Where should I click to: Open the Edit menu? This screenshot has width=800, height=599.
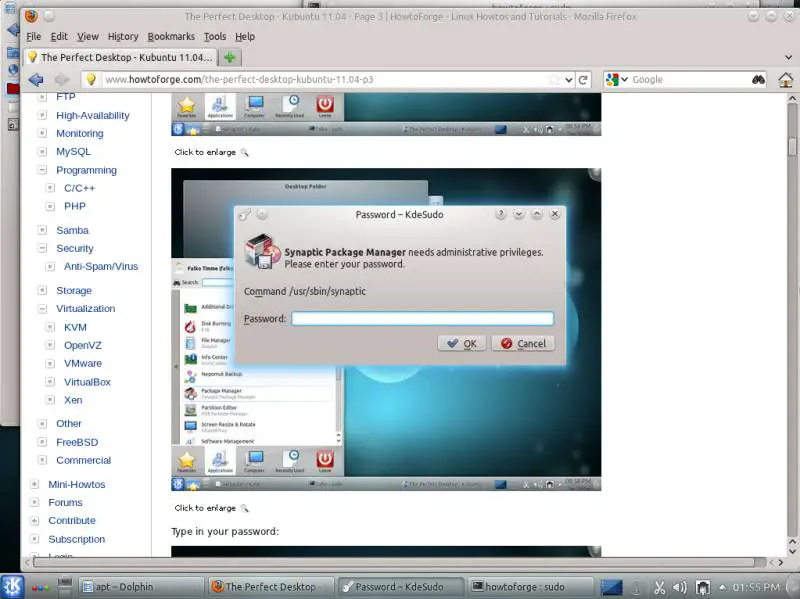pyautogui.click(x=59, y=37)
